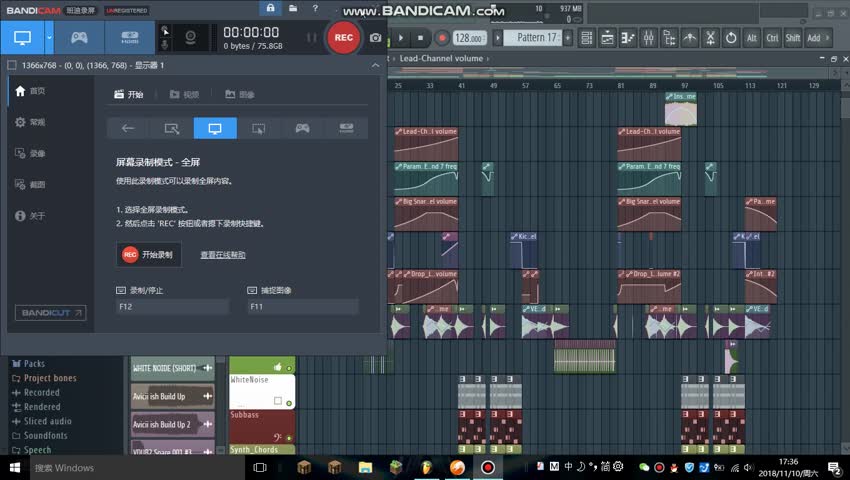Choose around-mouse recording mode icon
Image resolution: width=850 pixels, height=480 pixels.
coord(259,128)
